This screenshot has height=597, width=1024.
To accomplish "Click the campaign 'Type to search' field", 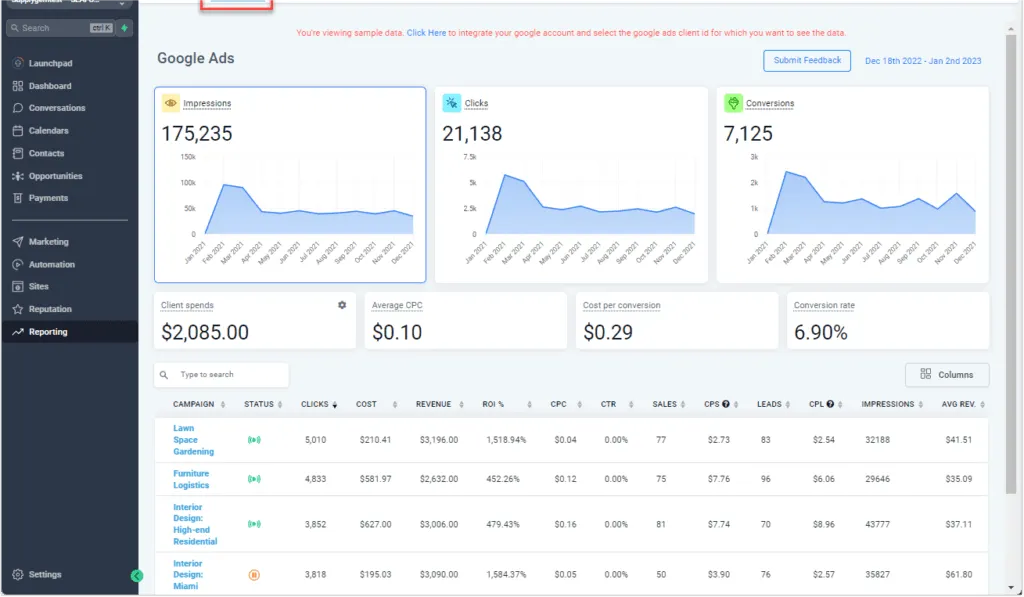I will click(x=222, y=375).
